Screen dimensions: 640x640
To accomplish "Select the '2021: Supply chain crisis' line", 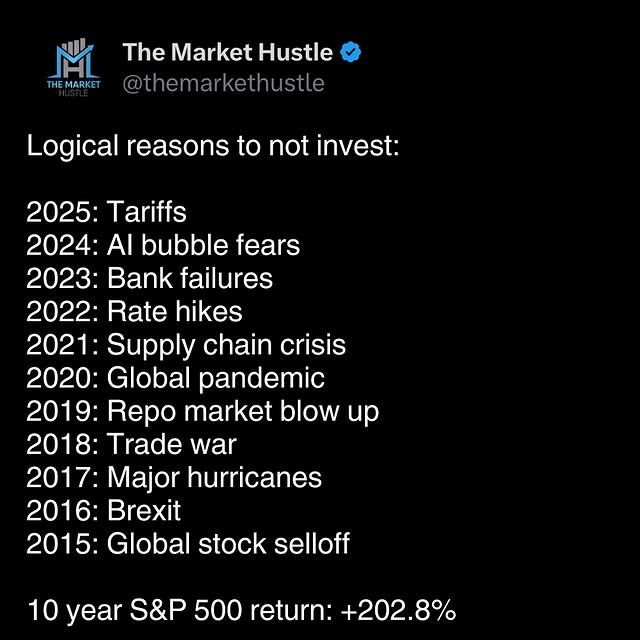I will point(186,345).
